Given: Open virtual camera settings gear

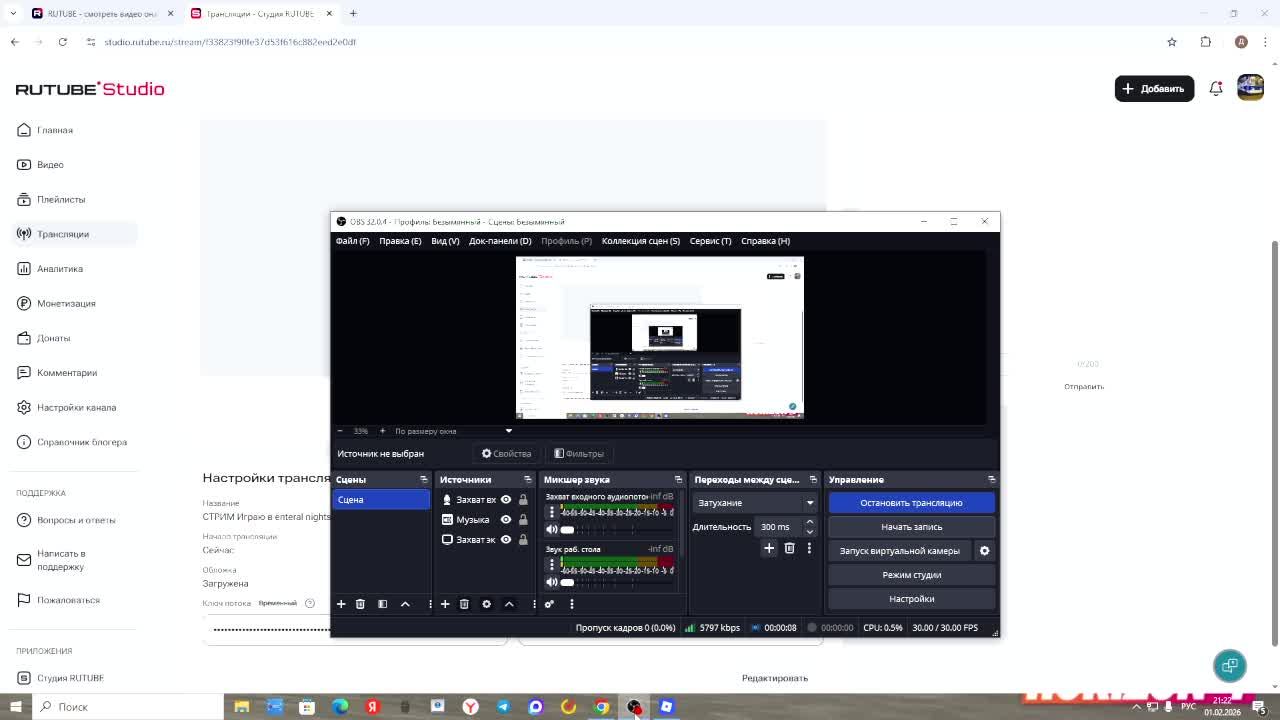Looking at the screenshot, I should [x=984, y=551].
